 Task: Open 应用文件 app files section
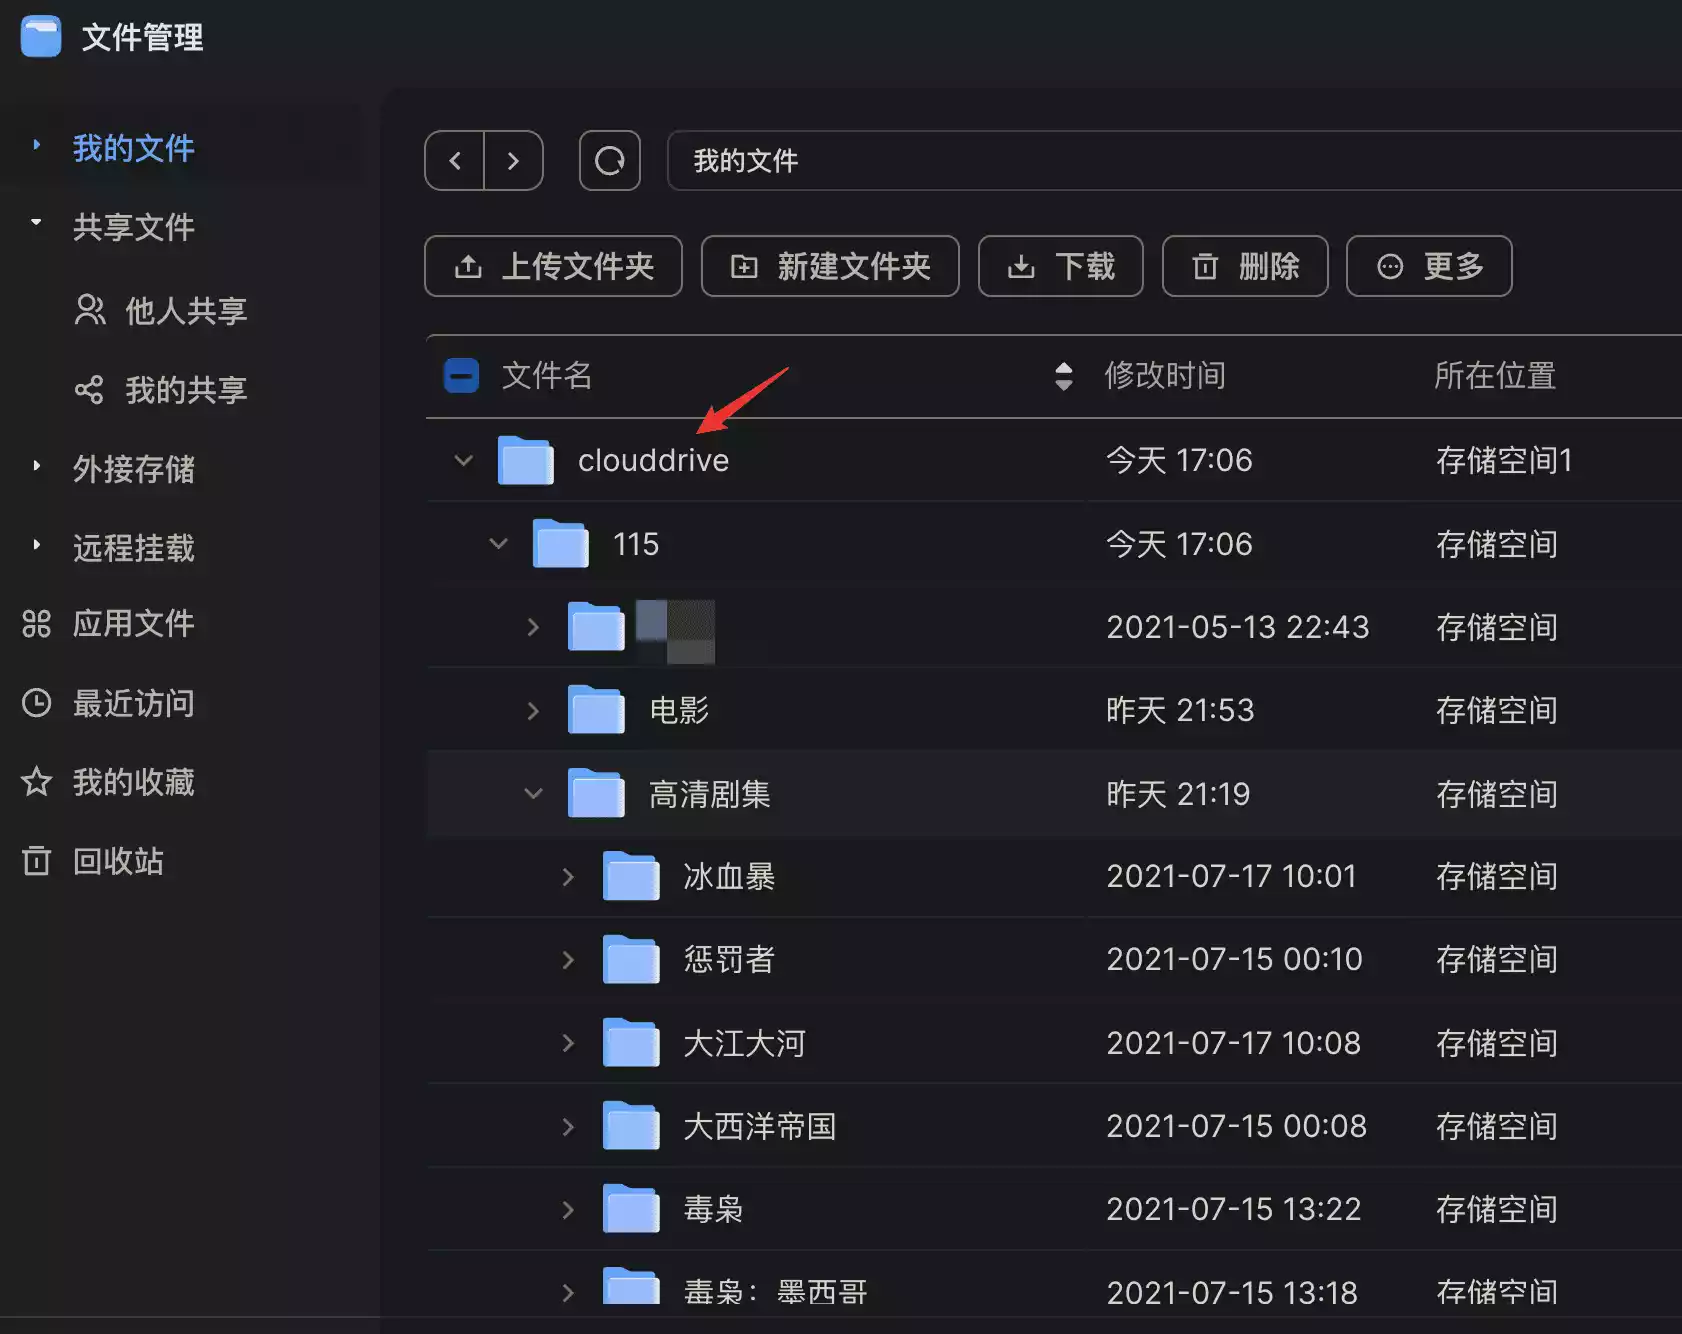132,624
